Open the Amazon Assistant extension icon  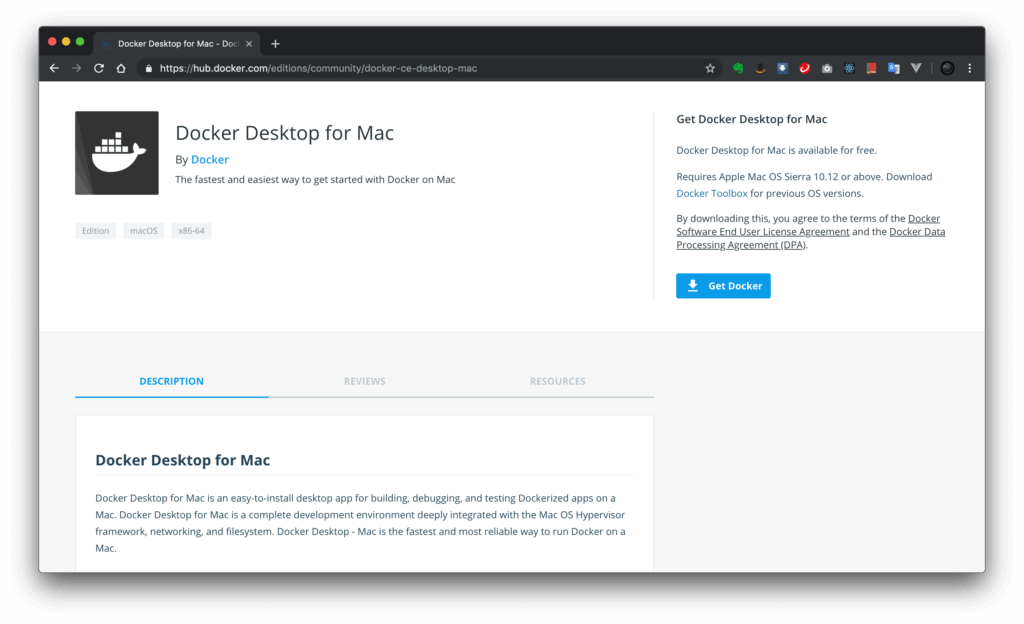pyautogui.click(x=760, y=68)
